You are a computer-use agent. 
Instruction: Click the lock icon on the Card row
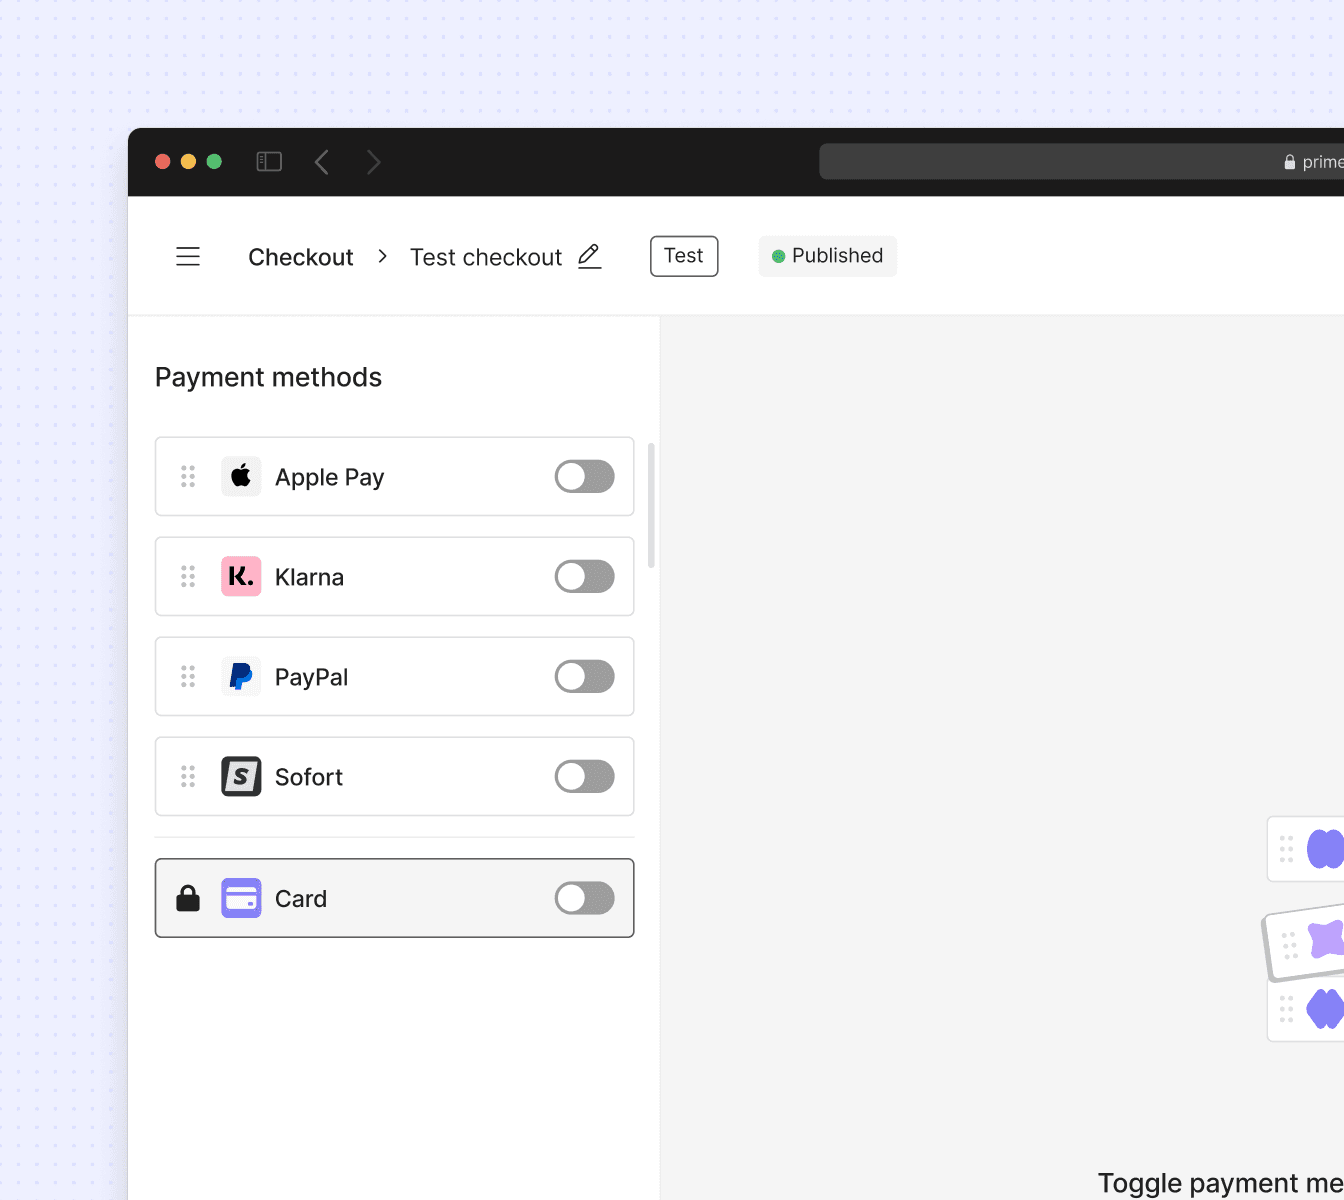188,898
